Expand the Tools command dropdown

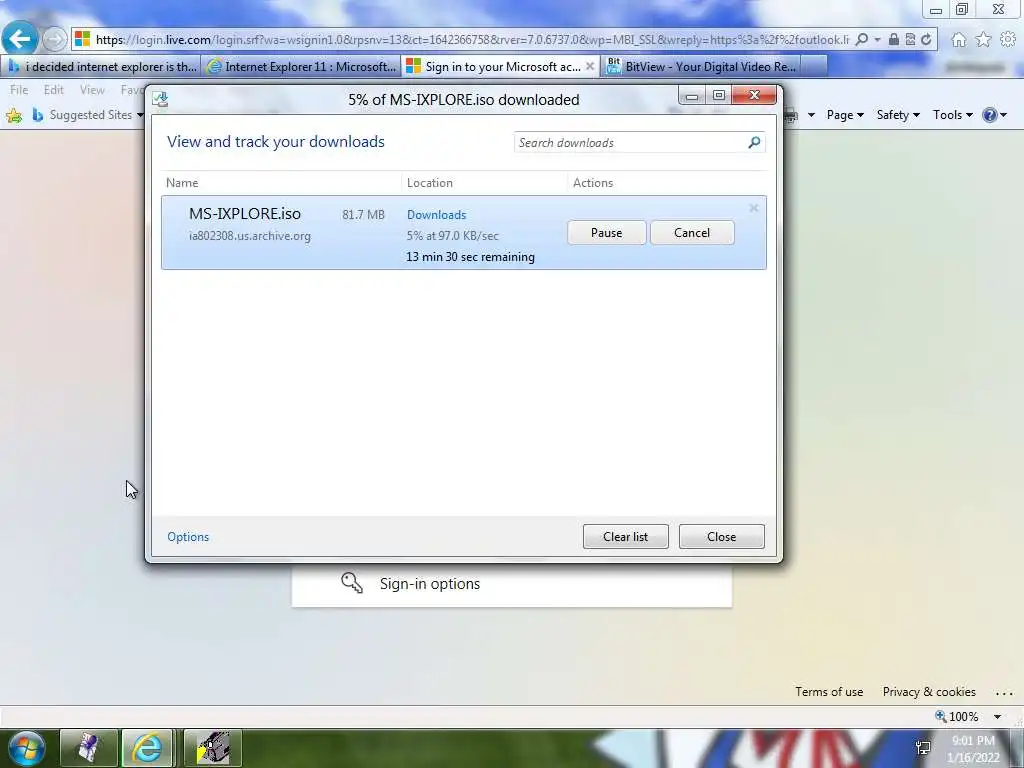click(952, 115)
